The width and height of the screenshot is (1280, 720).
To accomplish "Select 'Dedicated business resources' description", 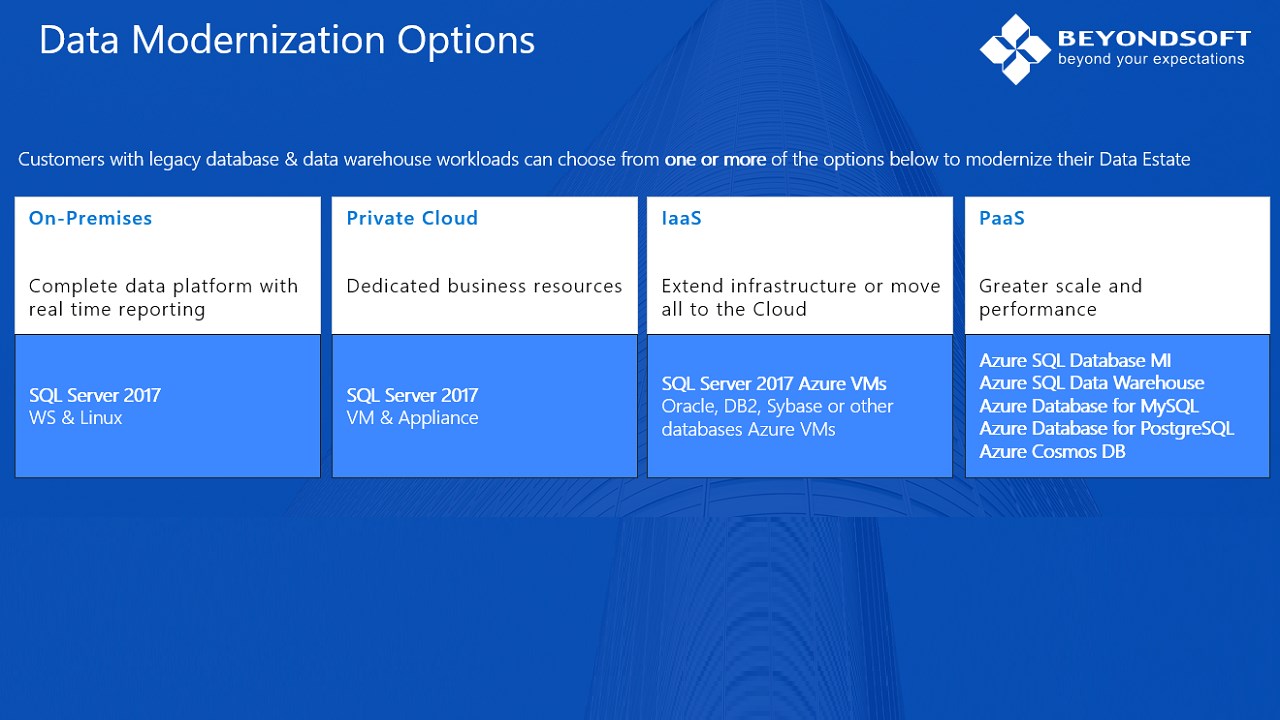I will pyautogui.click(x=484, y=286).
